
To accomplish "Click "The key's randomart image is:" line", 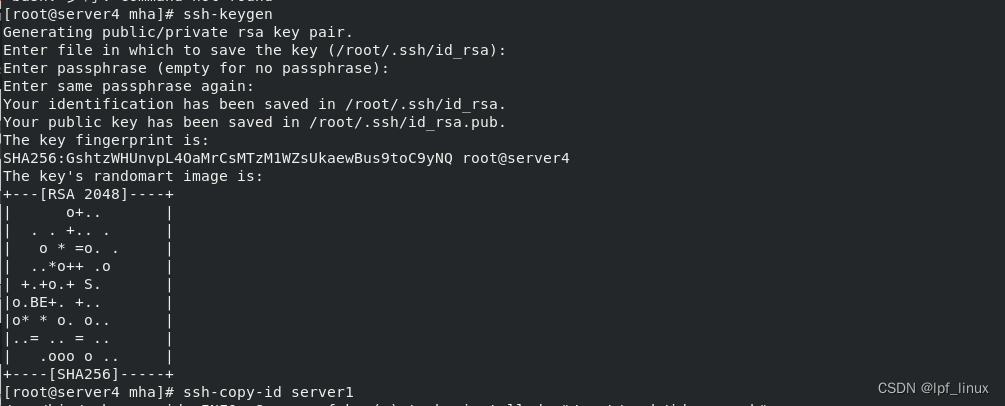I will click(132, 176).
